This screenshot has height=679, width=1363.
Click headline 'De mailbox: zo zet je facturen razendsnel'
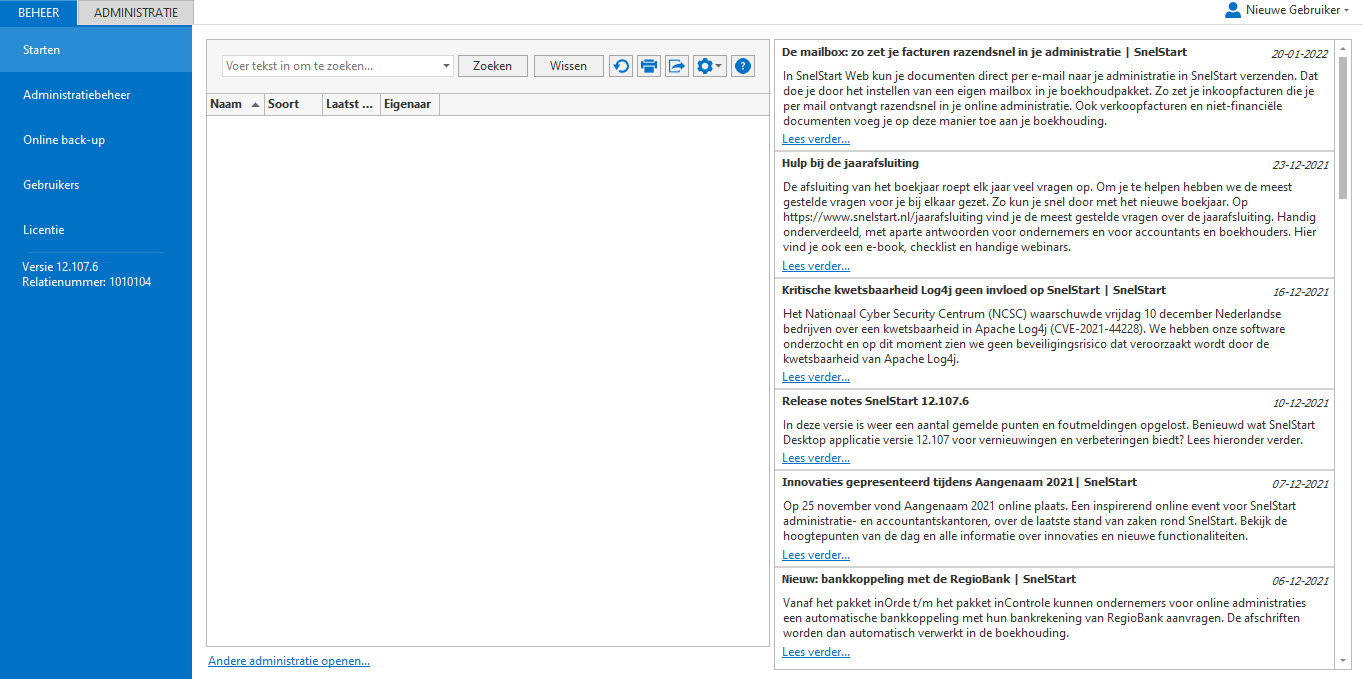click(984, 52)
